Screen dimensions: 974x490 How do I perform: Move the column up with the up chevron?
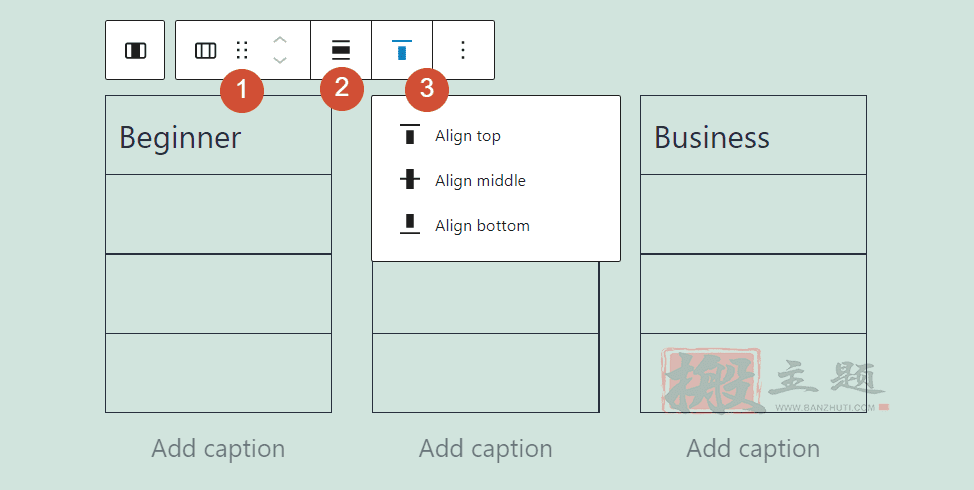pyautogui.click(x=280, y=40)
